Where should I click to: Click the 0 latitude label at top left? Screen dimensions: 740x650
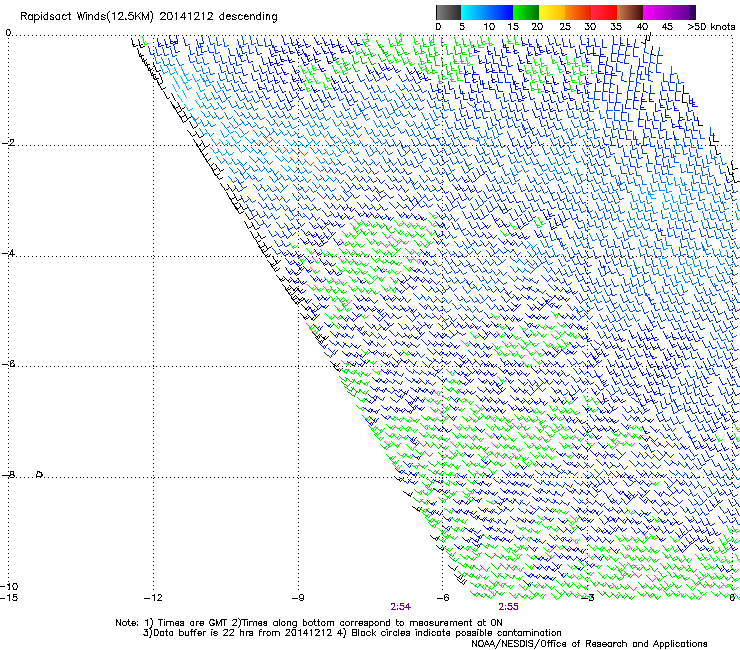8,33
